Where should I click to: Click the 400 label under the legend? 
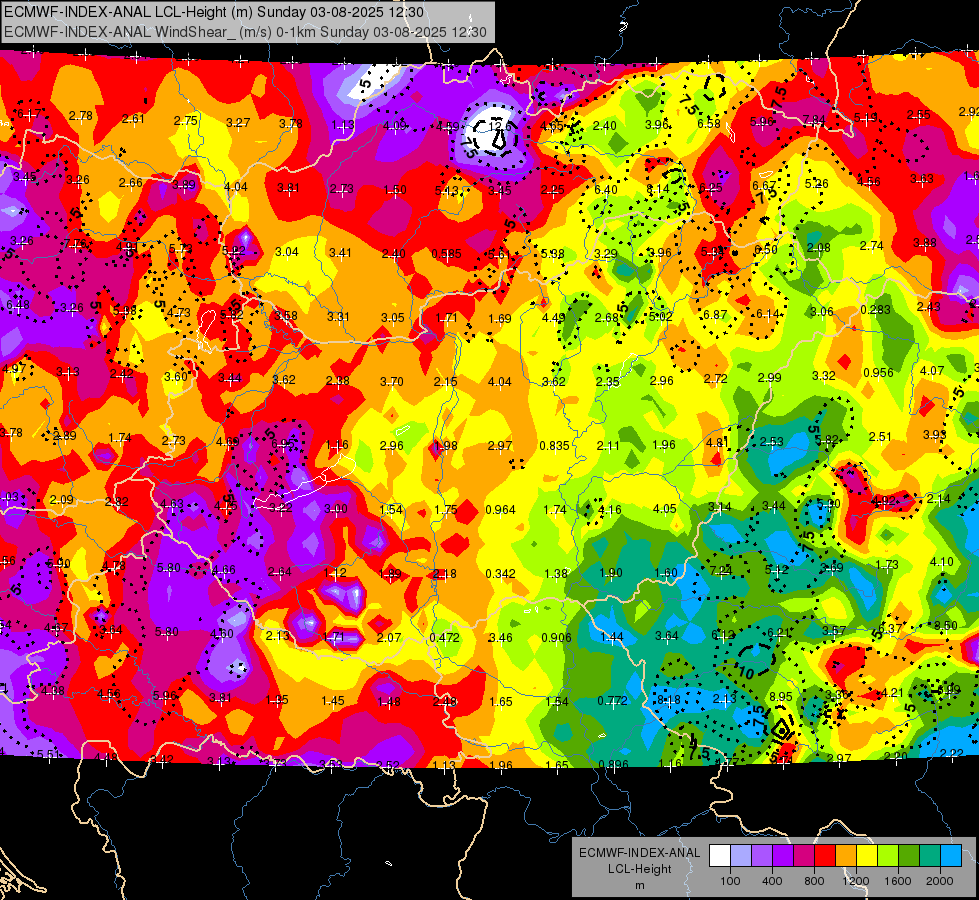pos(772,881)
